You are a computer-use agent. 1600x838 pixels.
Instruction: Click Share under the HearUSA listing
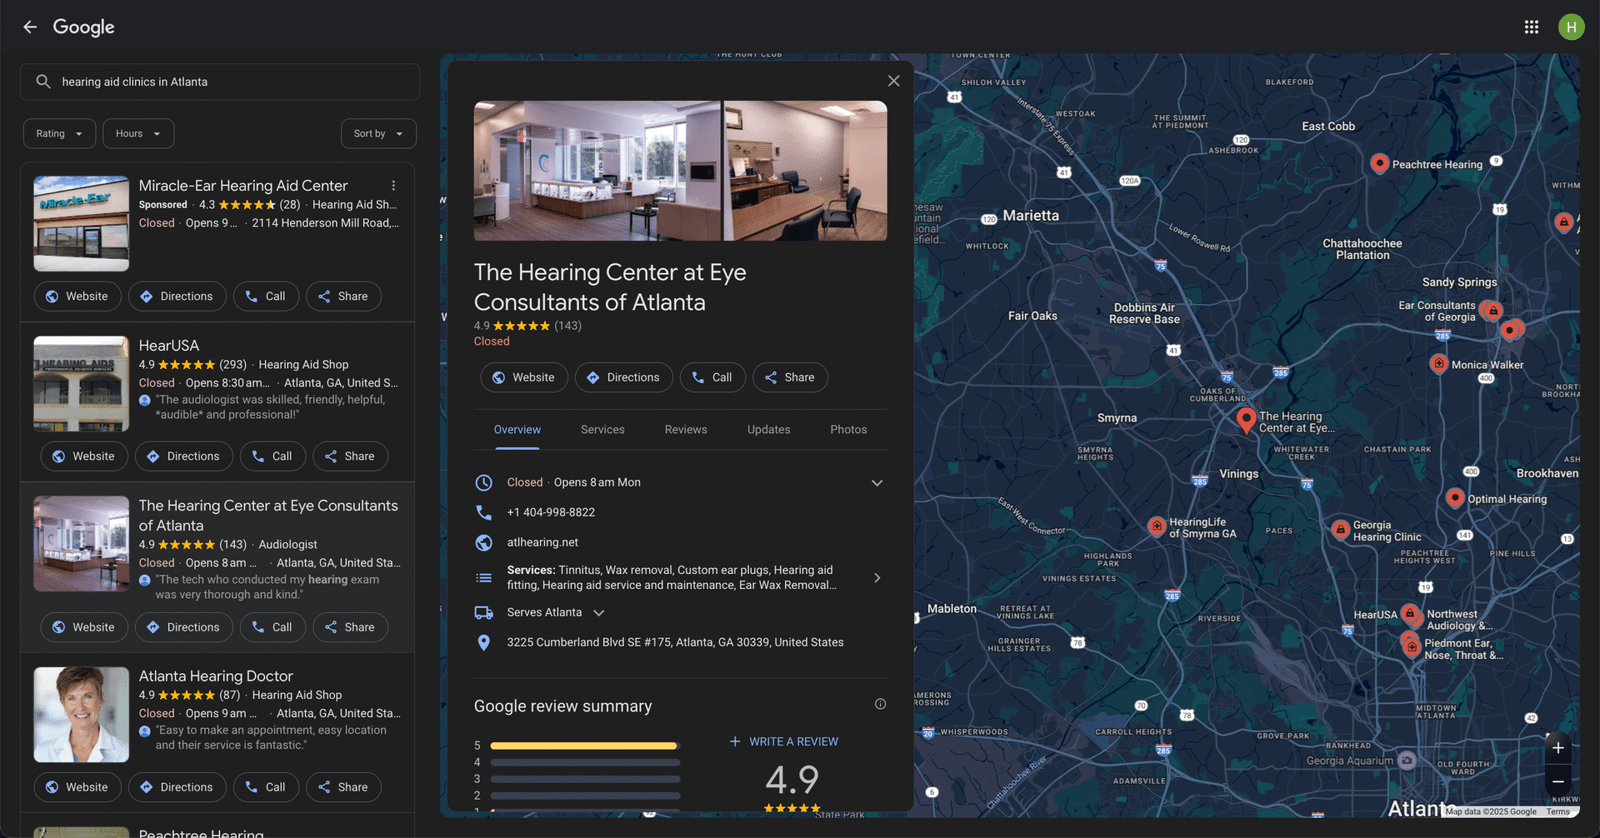point(350,456)
